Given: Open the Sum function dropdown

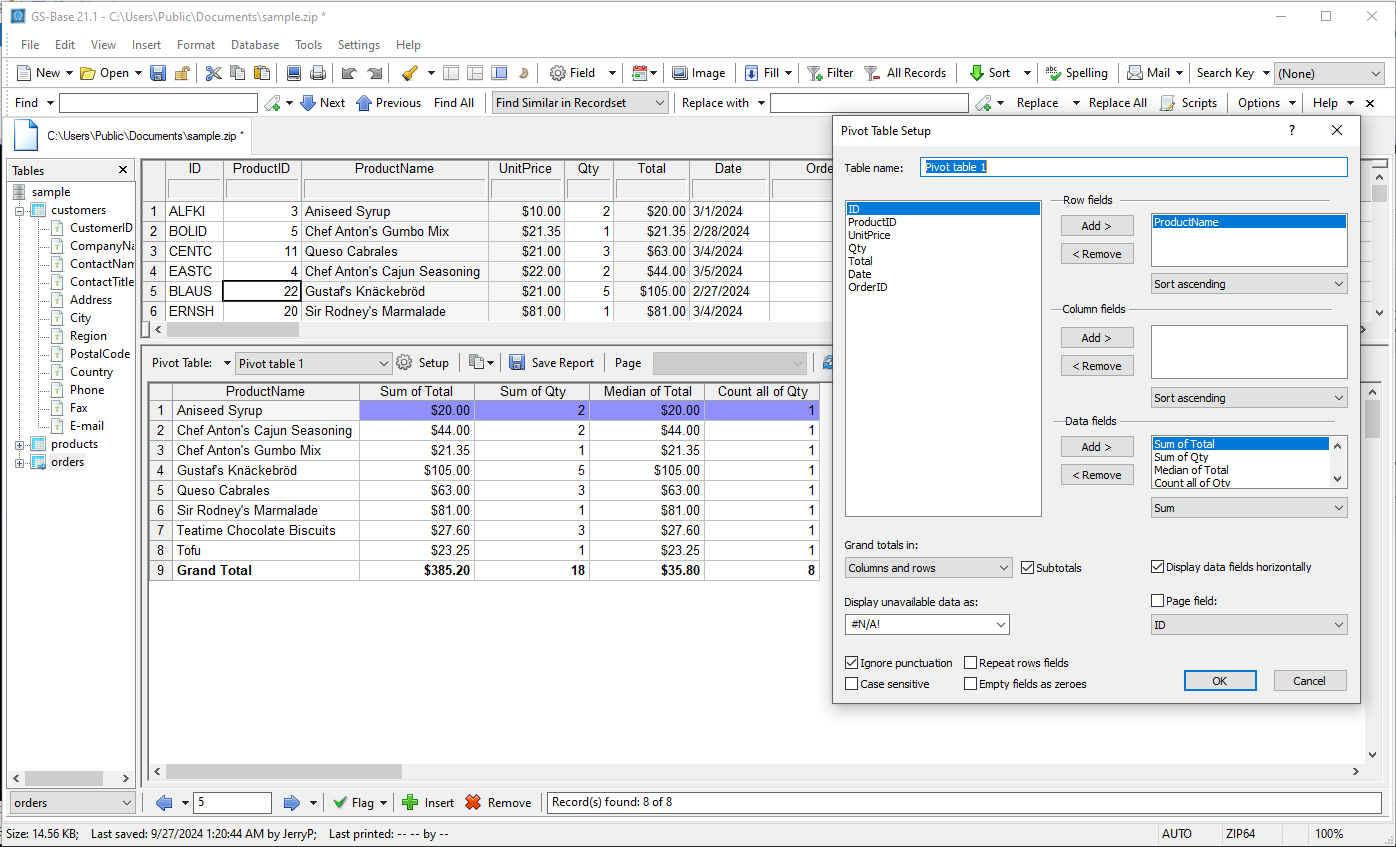Looking at the screenshot, I should 1249,508.
